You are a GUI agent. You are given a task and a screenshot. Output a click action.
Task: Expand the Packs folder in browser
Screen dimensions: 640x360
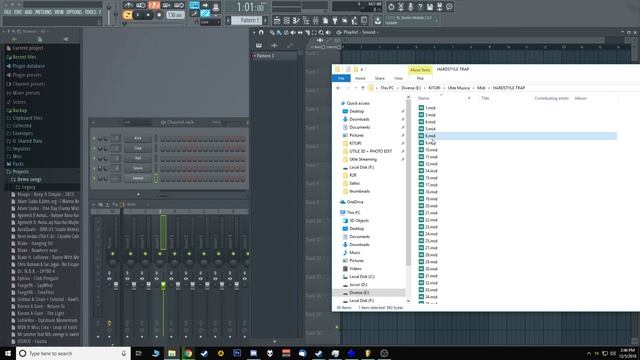tap(17, 164)
